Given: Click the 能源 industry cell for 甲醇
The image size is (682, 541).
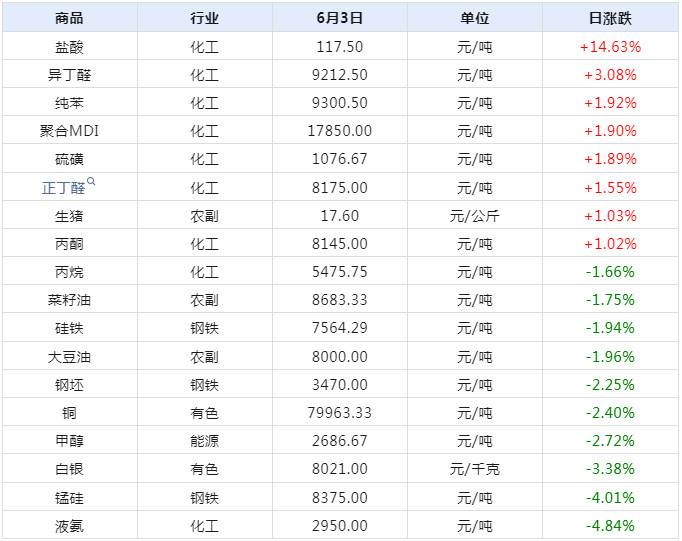Looking at the screenshot, I should (x=204, y=440).
